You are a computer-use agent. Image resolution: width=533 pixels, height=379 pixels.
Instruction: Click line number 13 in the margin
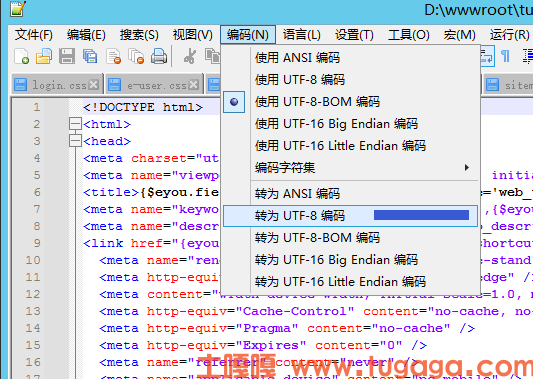(33, 311)
